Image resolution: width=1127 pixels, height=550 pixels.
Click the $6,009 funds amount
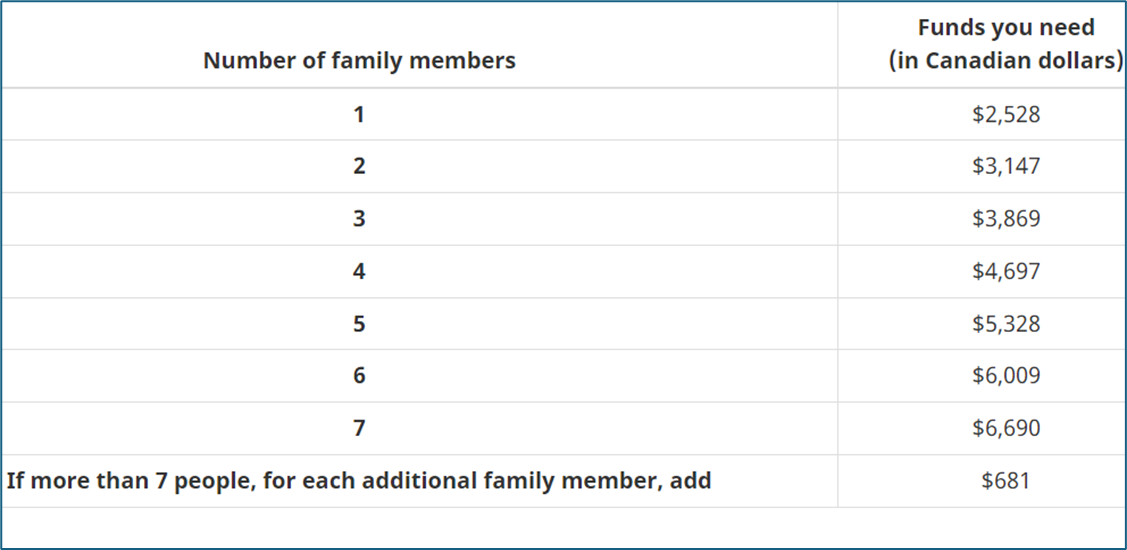(1006, 376)
